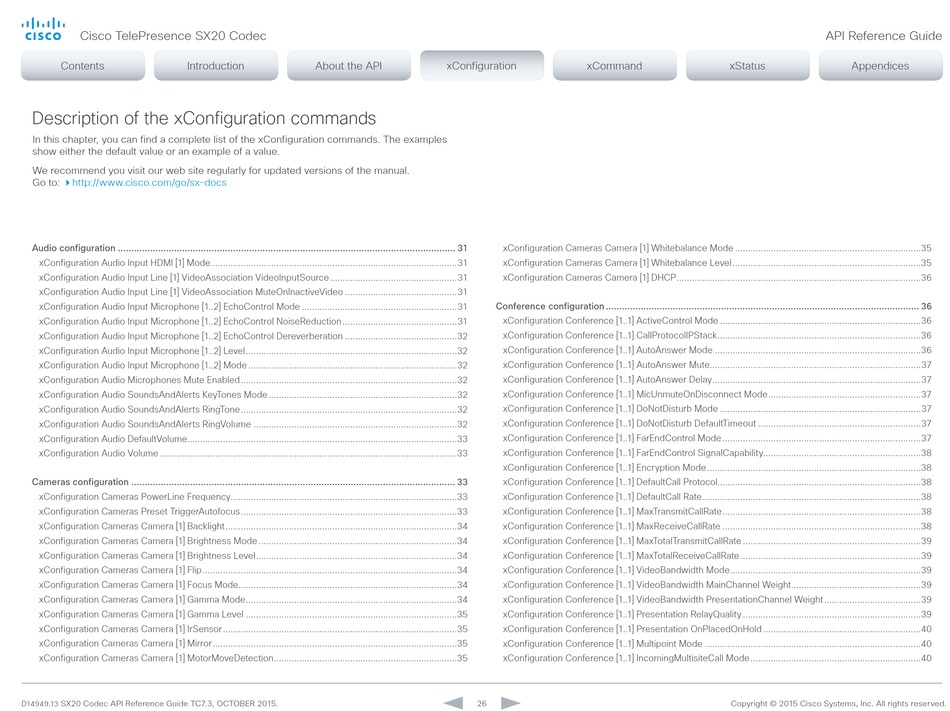The width and height of the screenshot is (950, 711).
Task: Switch to the xStatus tab
Action: click(x=748, y=65)
